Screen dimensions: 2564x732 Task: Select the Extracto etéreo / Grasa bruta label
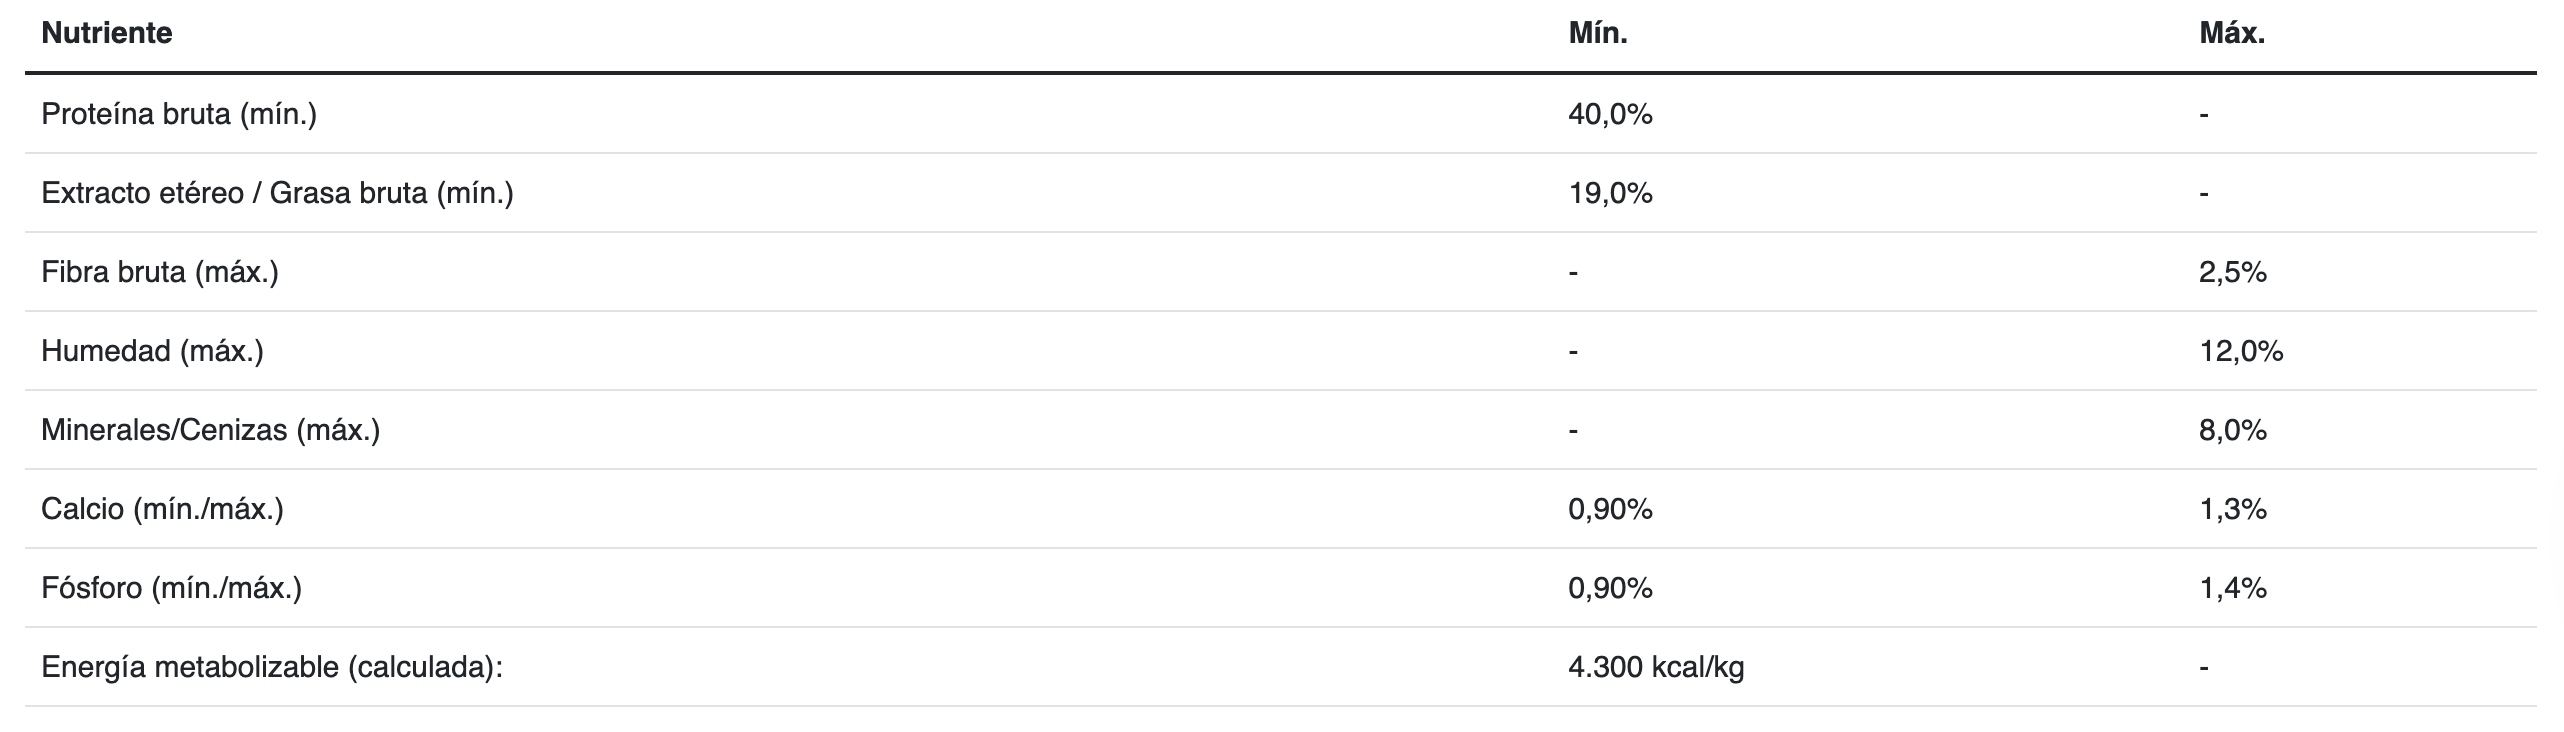277,193
